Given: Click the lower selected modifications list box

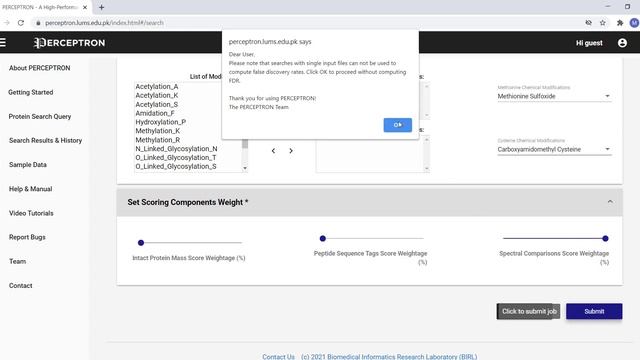Looking at the screenshot, I should click(372, 154).
